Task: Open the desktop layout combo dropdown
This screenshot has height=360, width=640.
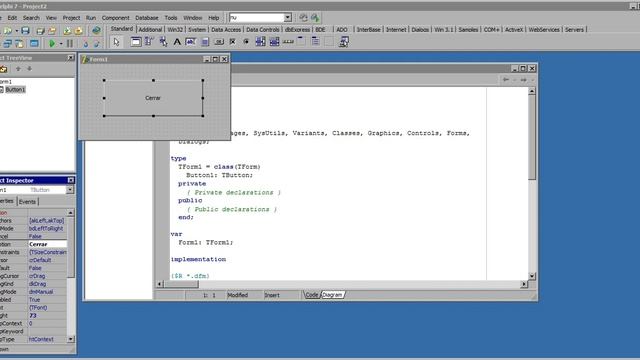Action: point(288,18)
